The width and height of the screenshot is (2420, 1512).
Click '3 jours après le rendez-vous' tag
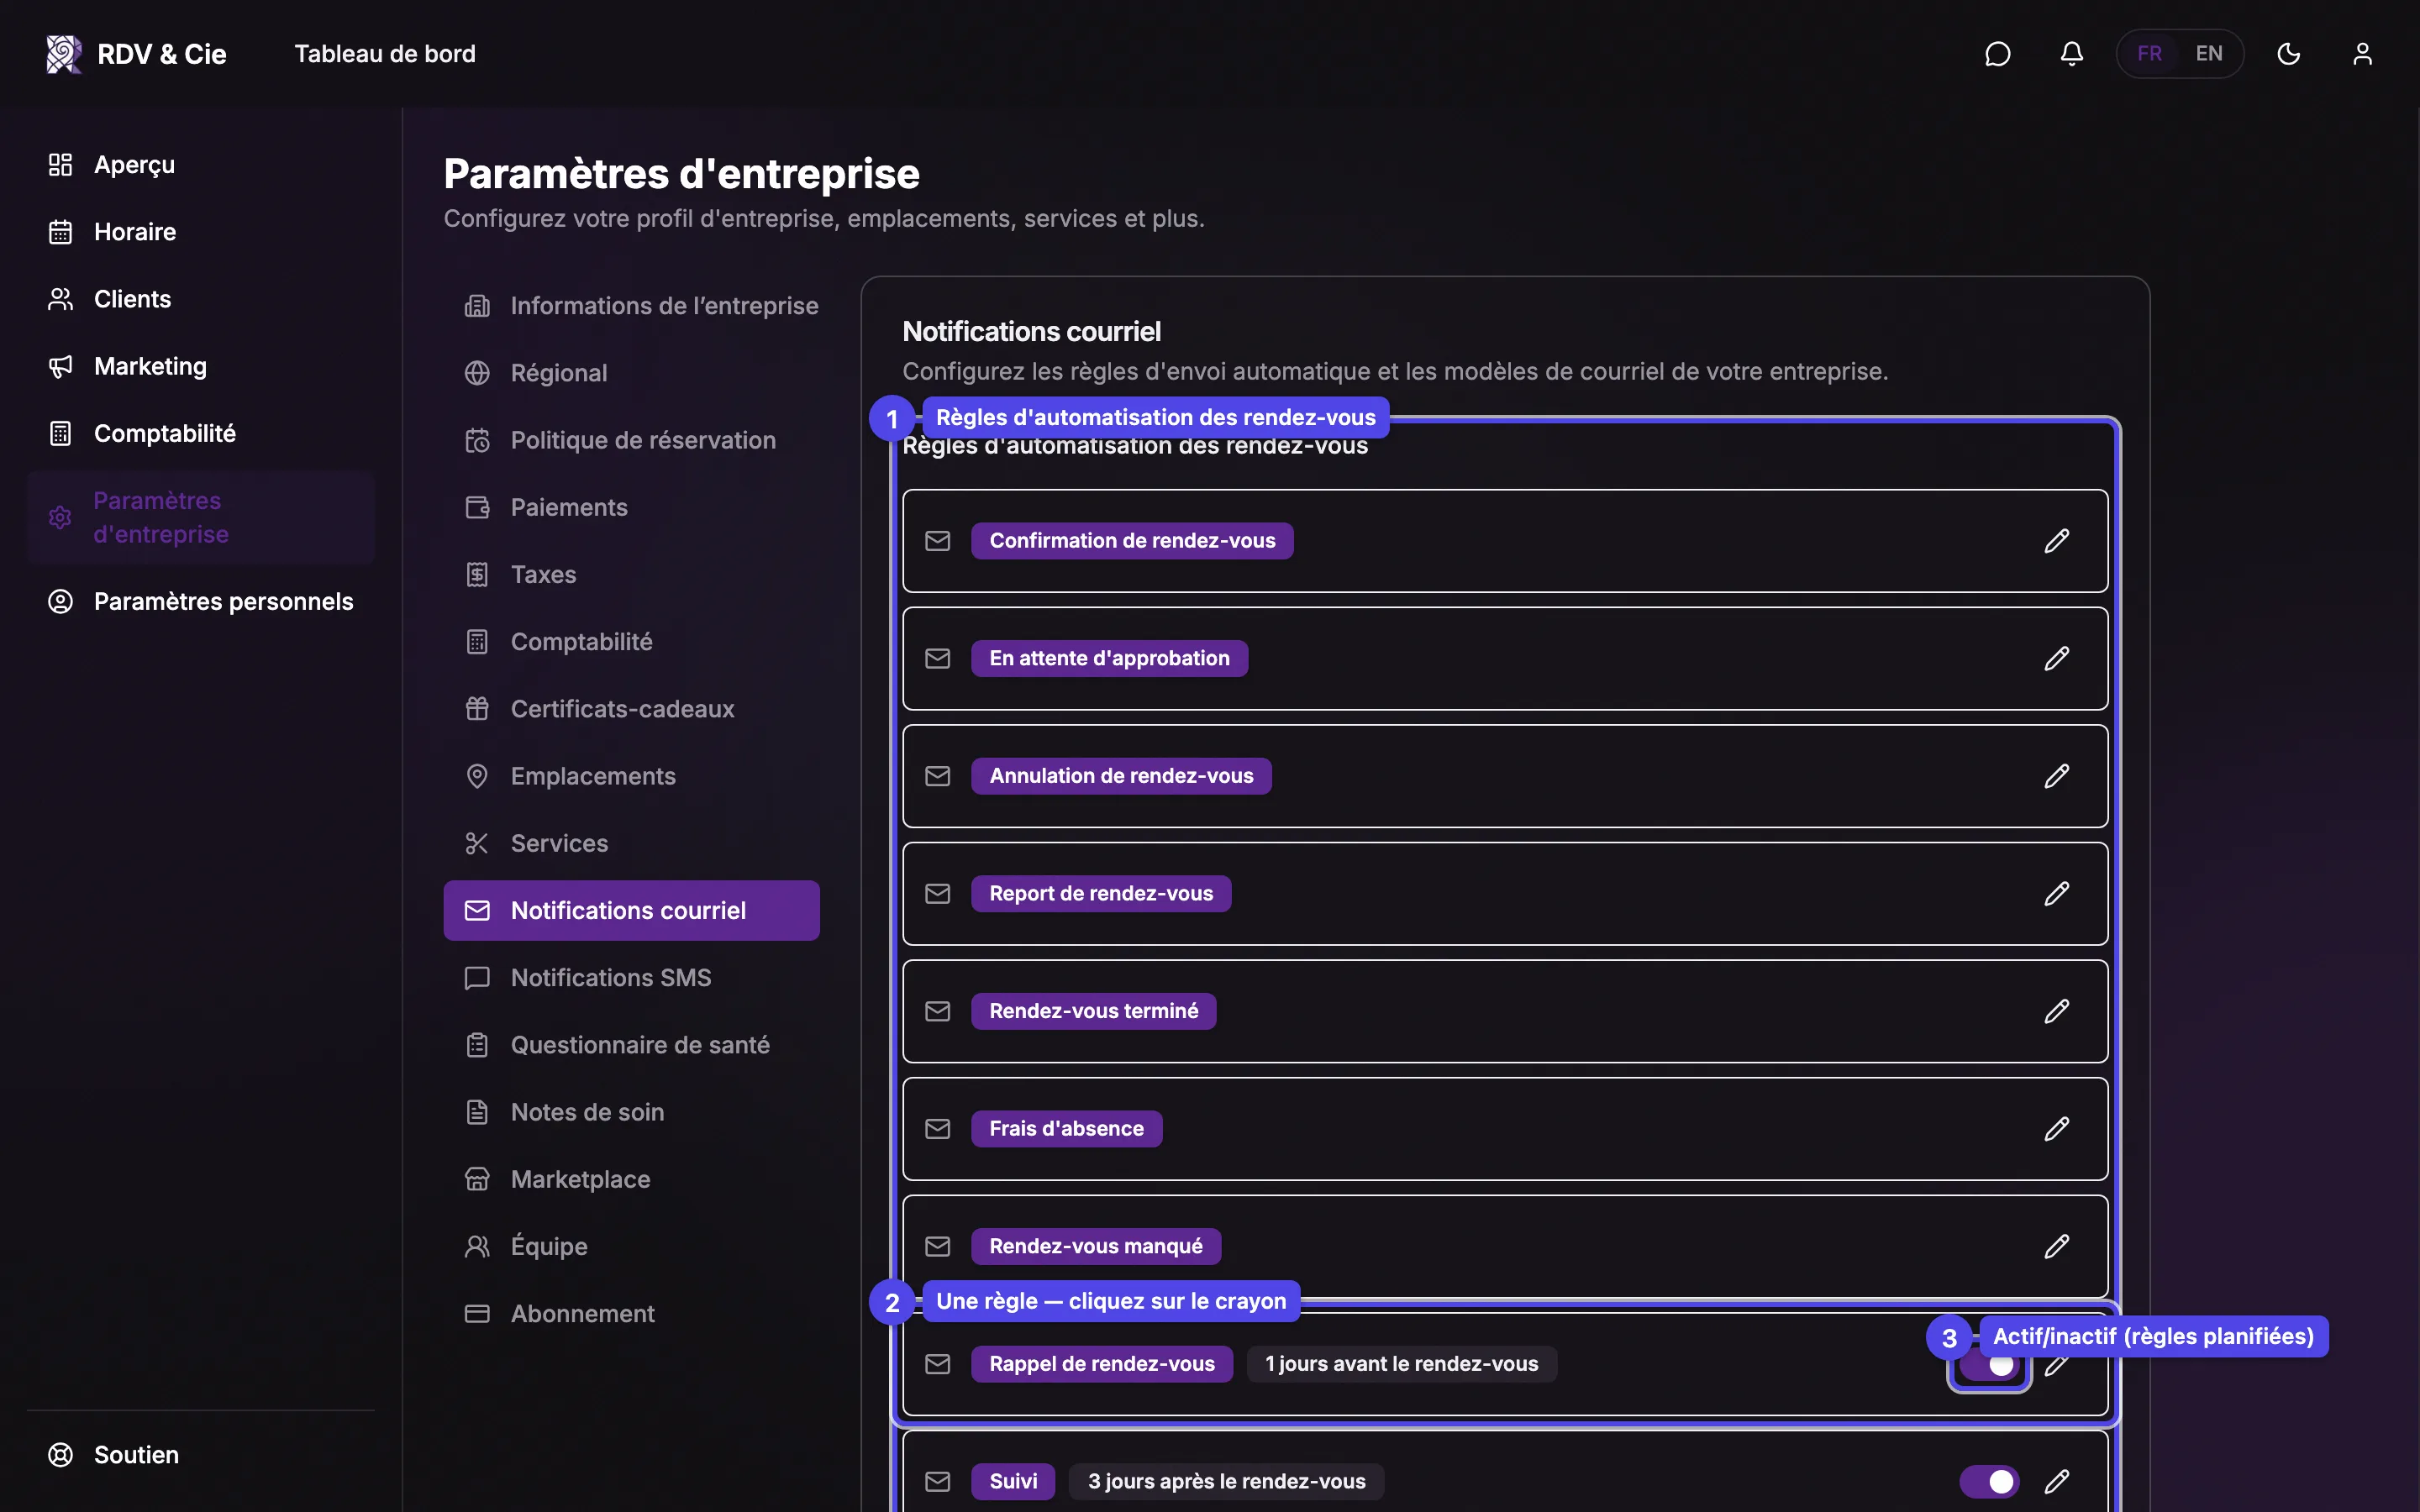[x=1226, y=1481]
